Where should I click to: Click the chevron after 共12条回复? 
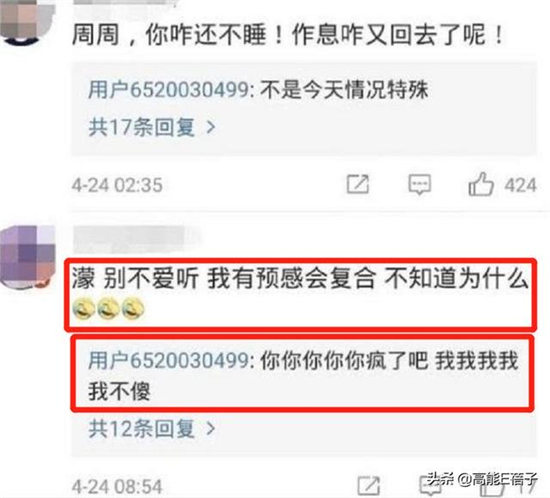click(x=210, y=429)
